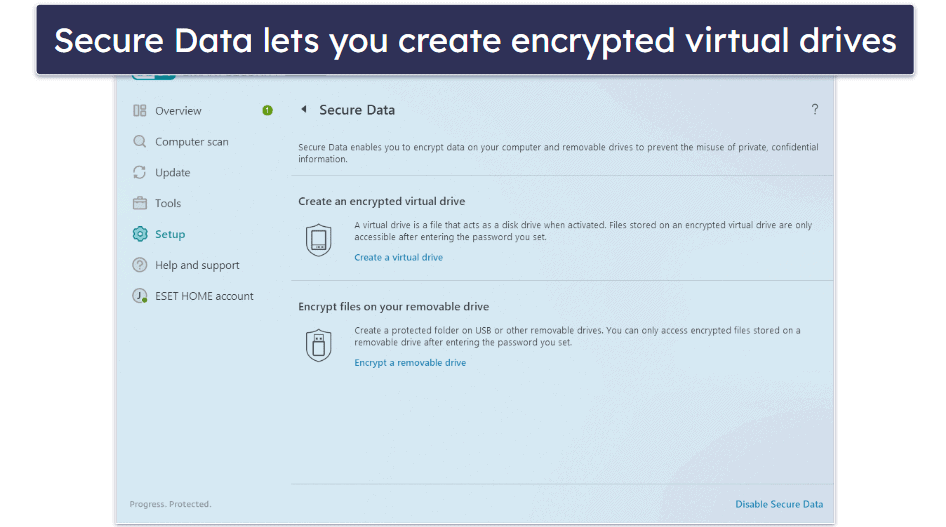Click the ESET HOME account icon
This screenshot has height=527, width=946.
[x=140, y=296]
